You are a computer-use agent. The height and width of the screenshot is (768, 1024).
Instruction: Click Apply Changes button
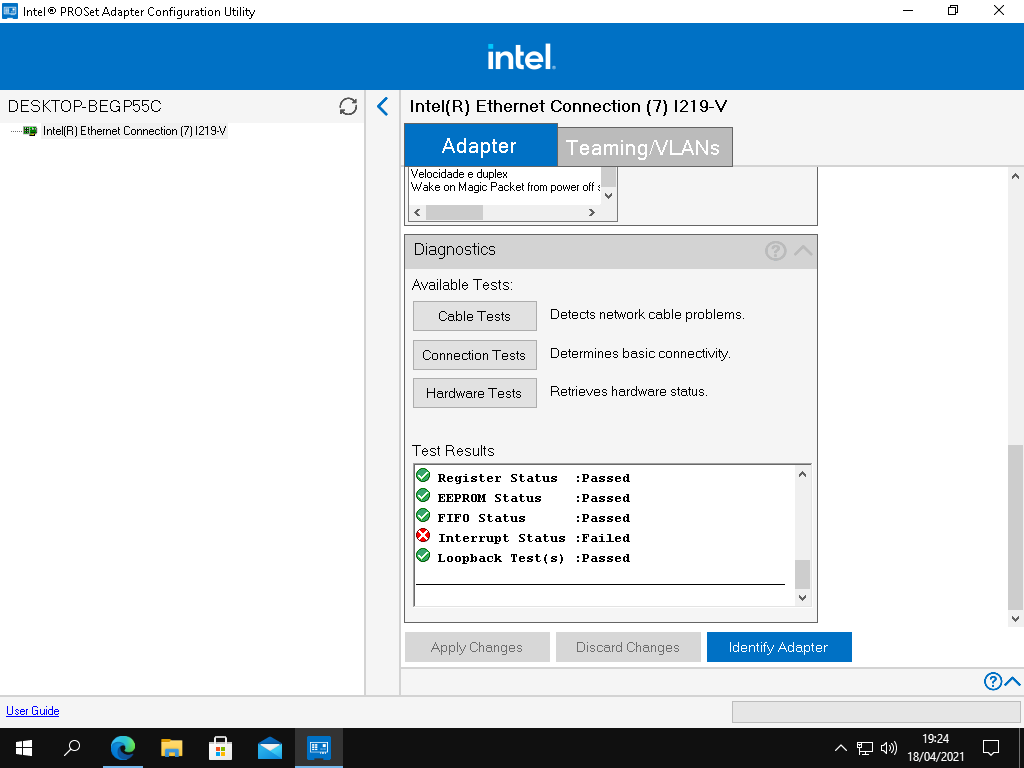(x=477, y=647)
